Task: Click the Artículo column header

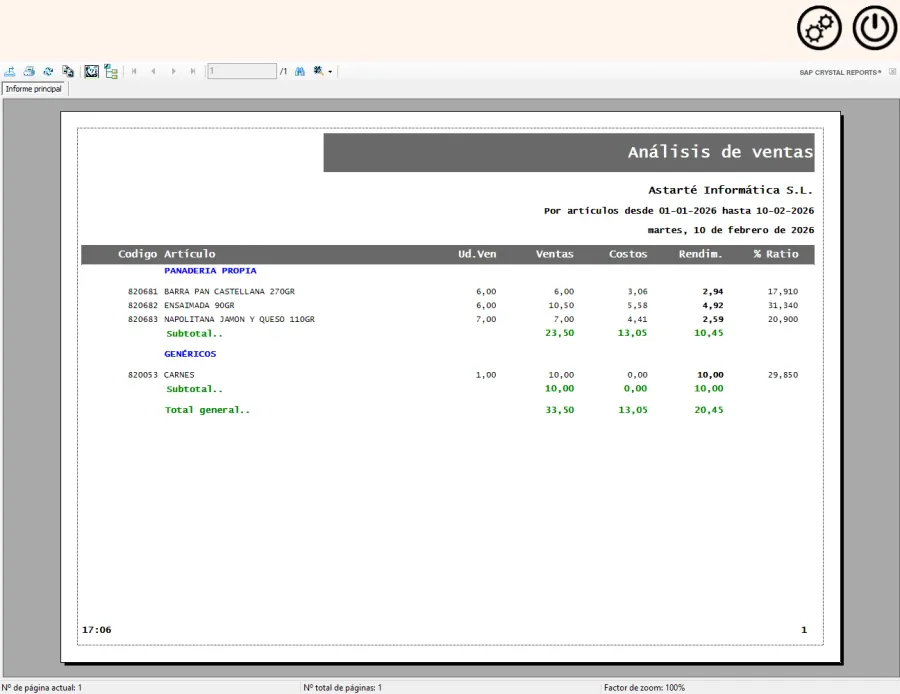Action: (190, 254)
